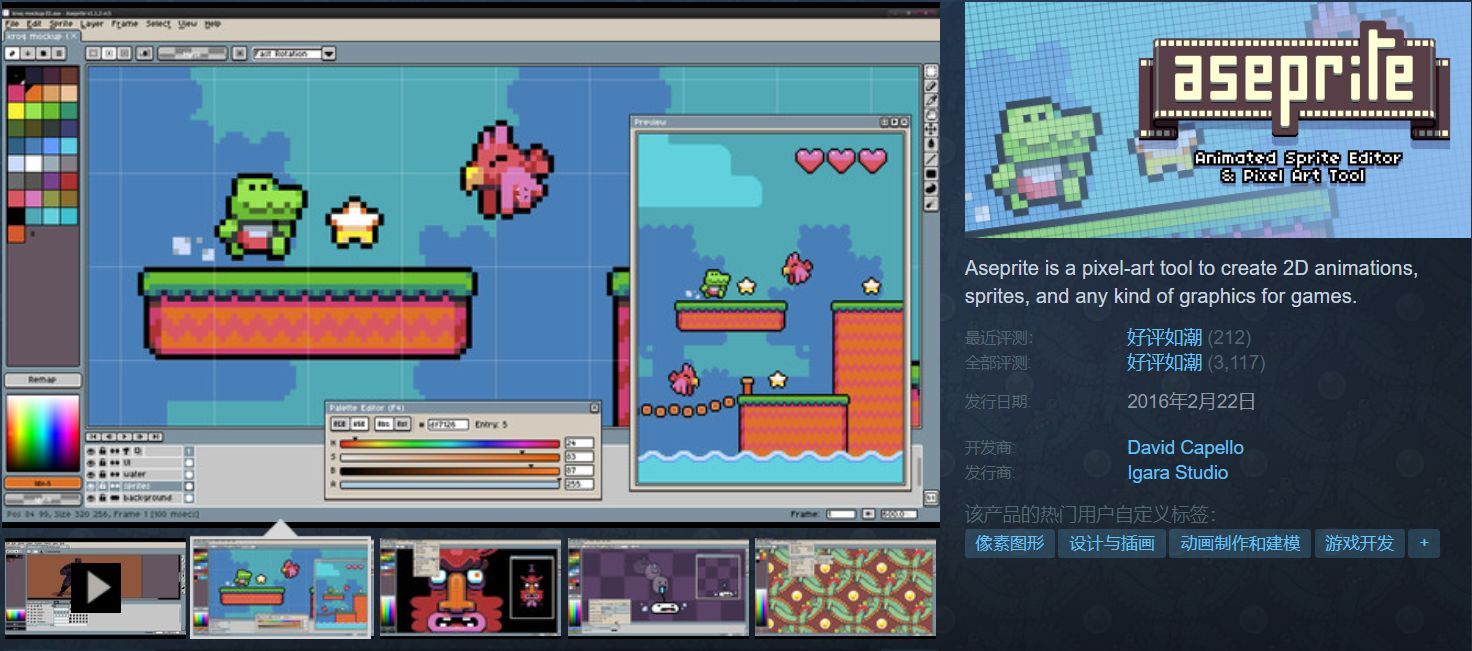Viewport: 1472px width, 651px height.
Task: Toggle lock on the background layer
Action: tap(102, 498)
